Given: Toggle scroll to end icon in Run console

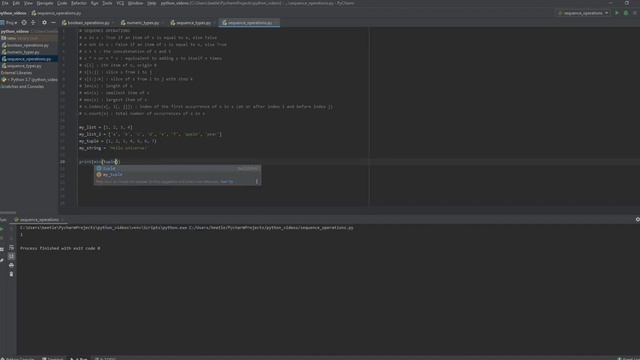Looking at the screenshot, I should click(11, 256).
